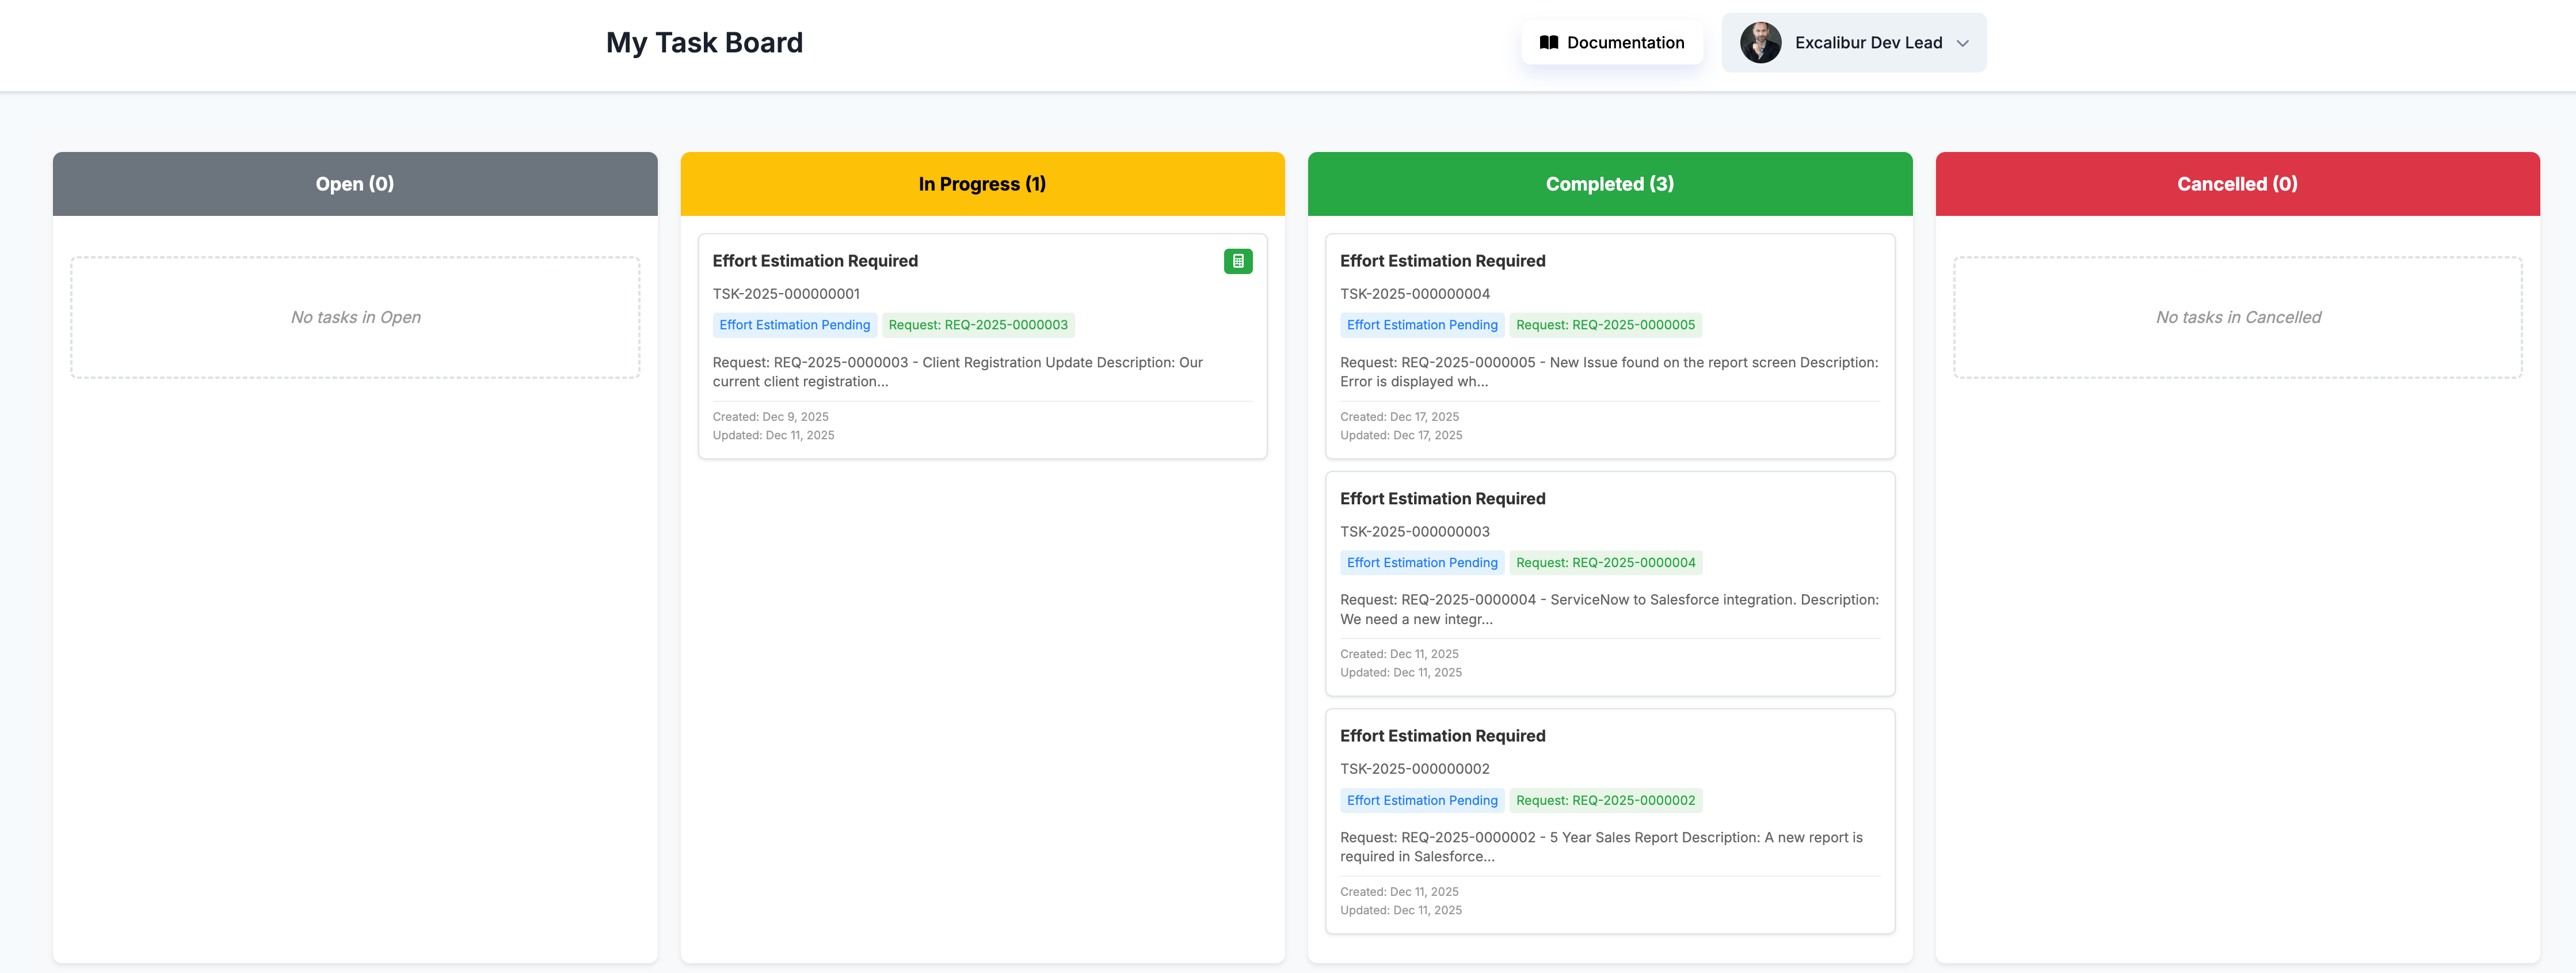Click the Completed (3) column header

(x=1609, y=184)
